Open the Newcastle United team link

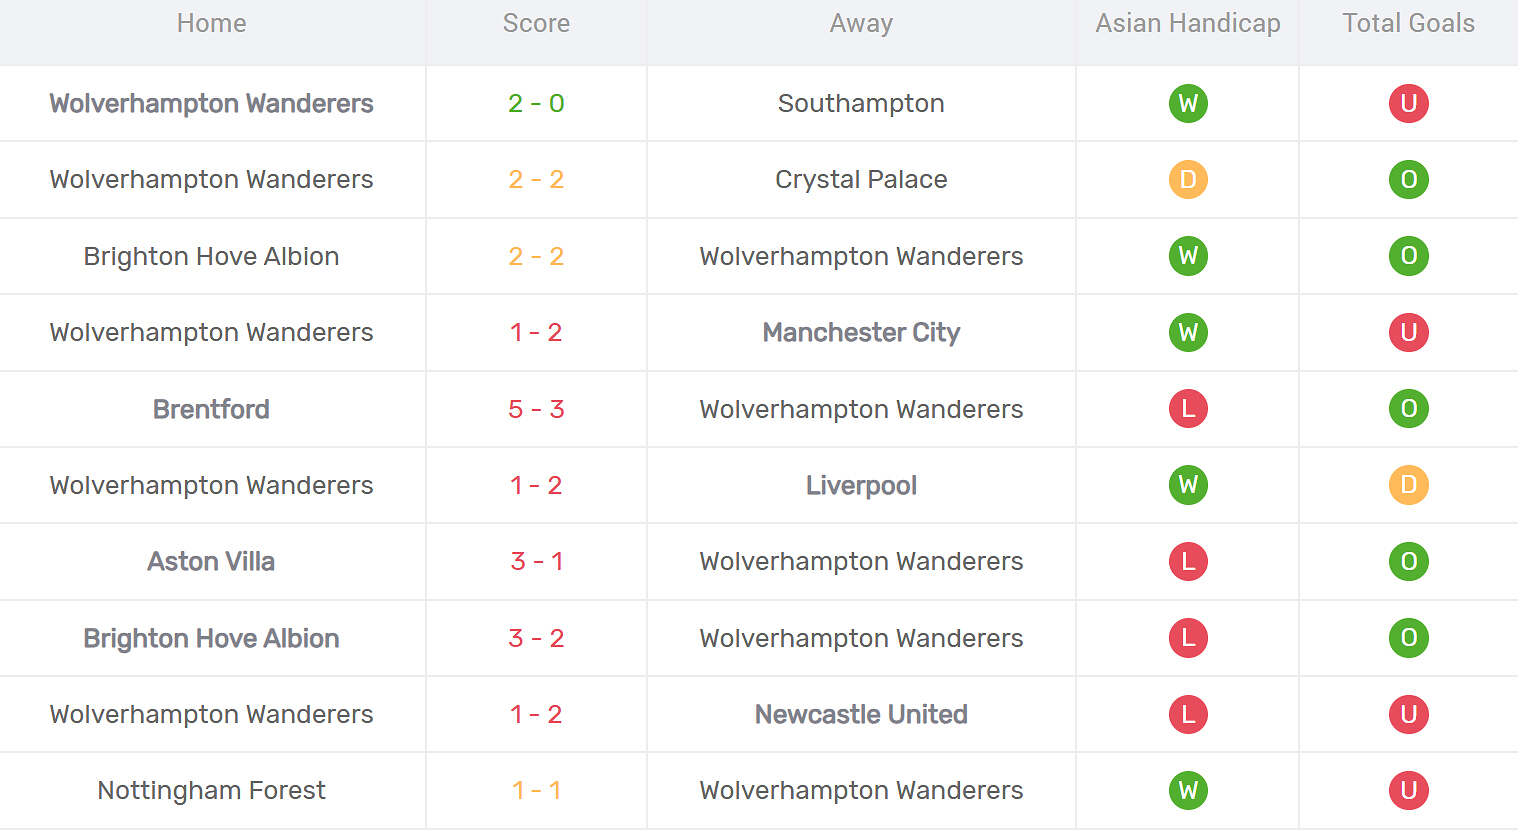click(861, 714)
